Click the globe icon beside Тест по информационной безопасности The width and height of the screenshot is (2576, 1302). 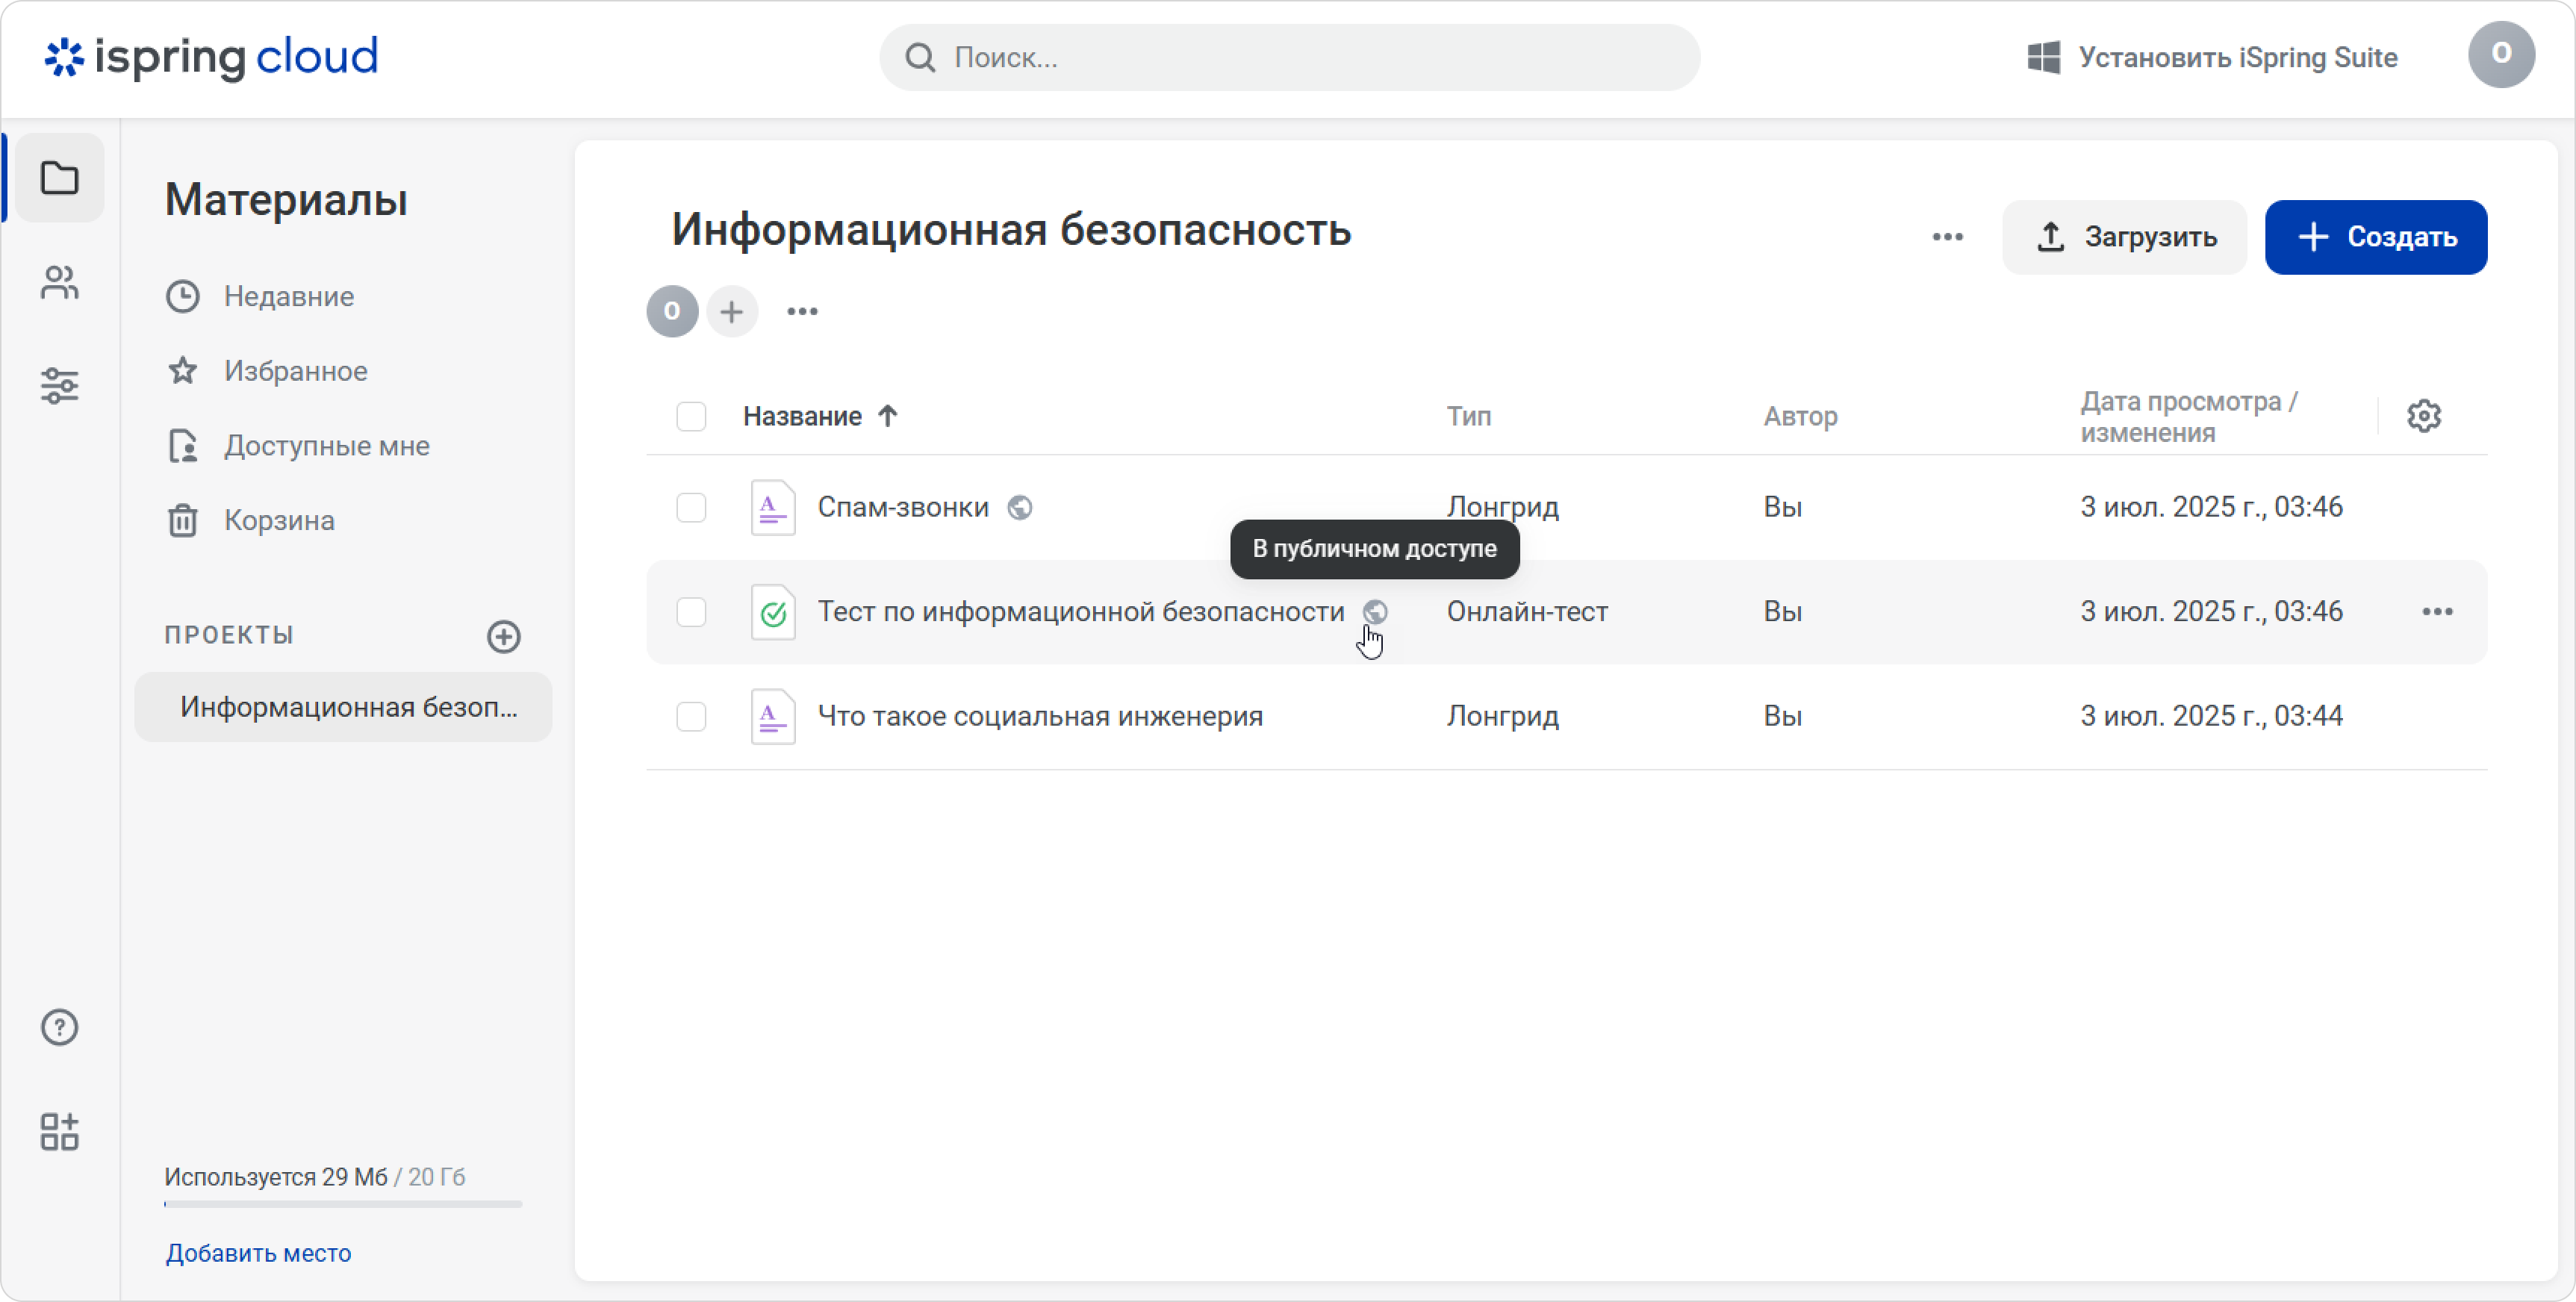coord(1376,612)
